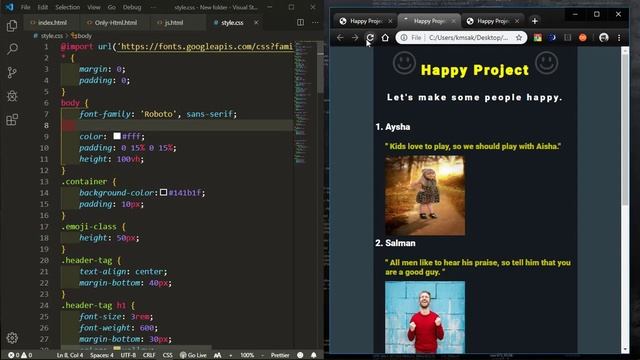Open the Source Control view
640x360 pixels.
[x=12, y=73]
